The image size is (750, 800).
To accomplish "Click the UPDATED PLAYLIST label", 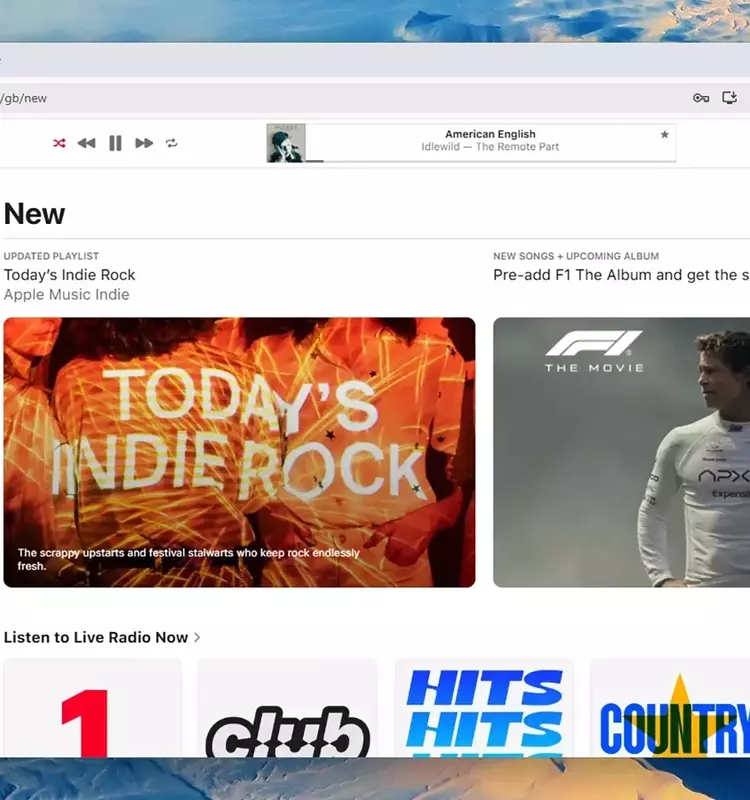I will [51, 256].
